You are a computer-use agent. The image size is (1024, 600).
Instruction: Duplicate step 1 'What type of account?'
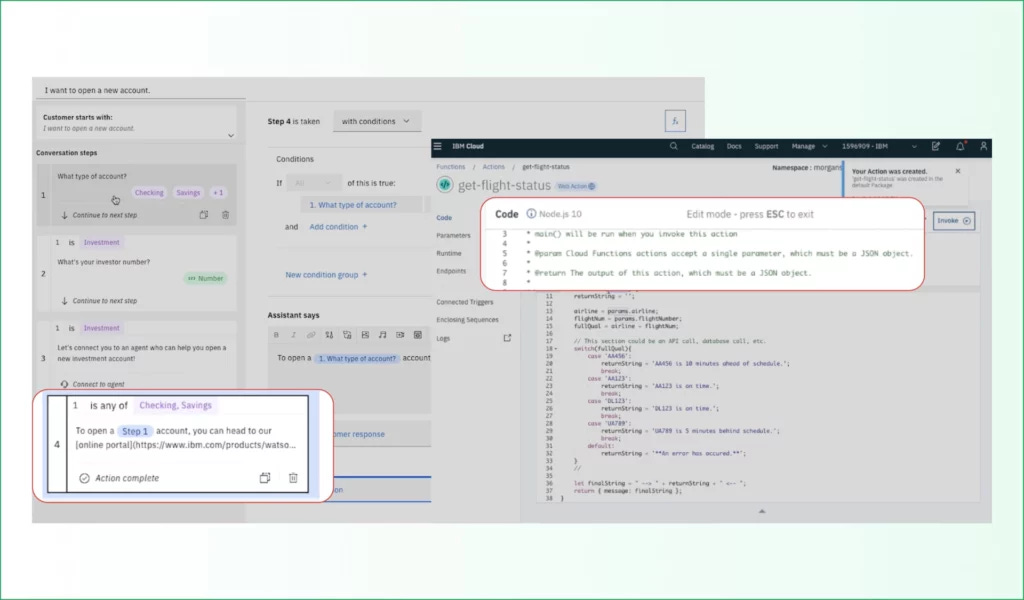click(x=204, y=215)
